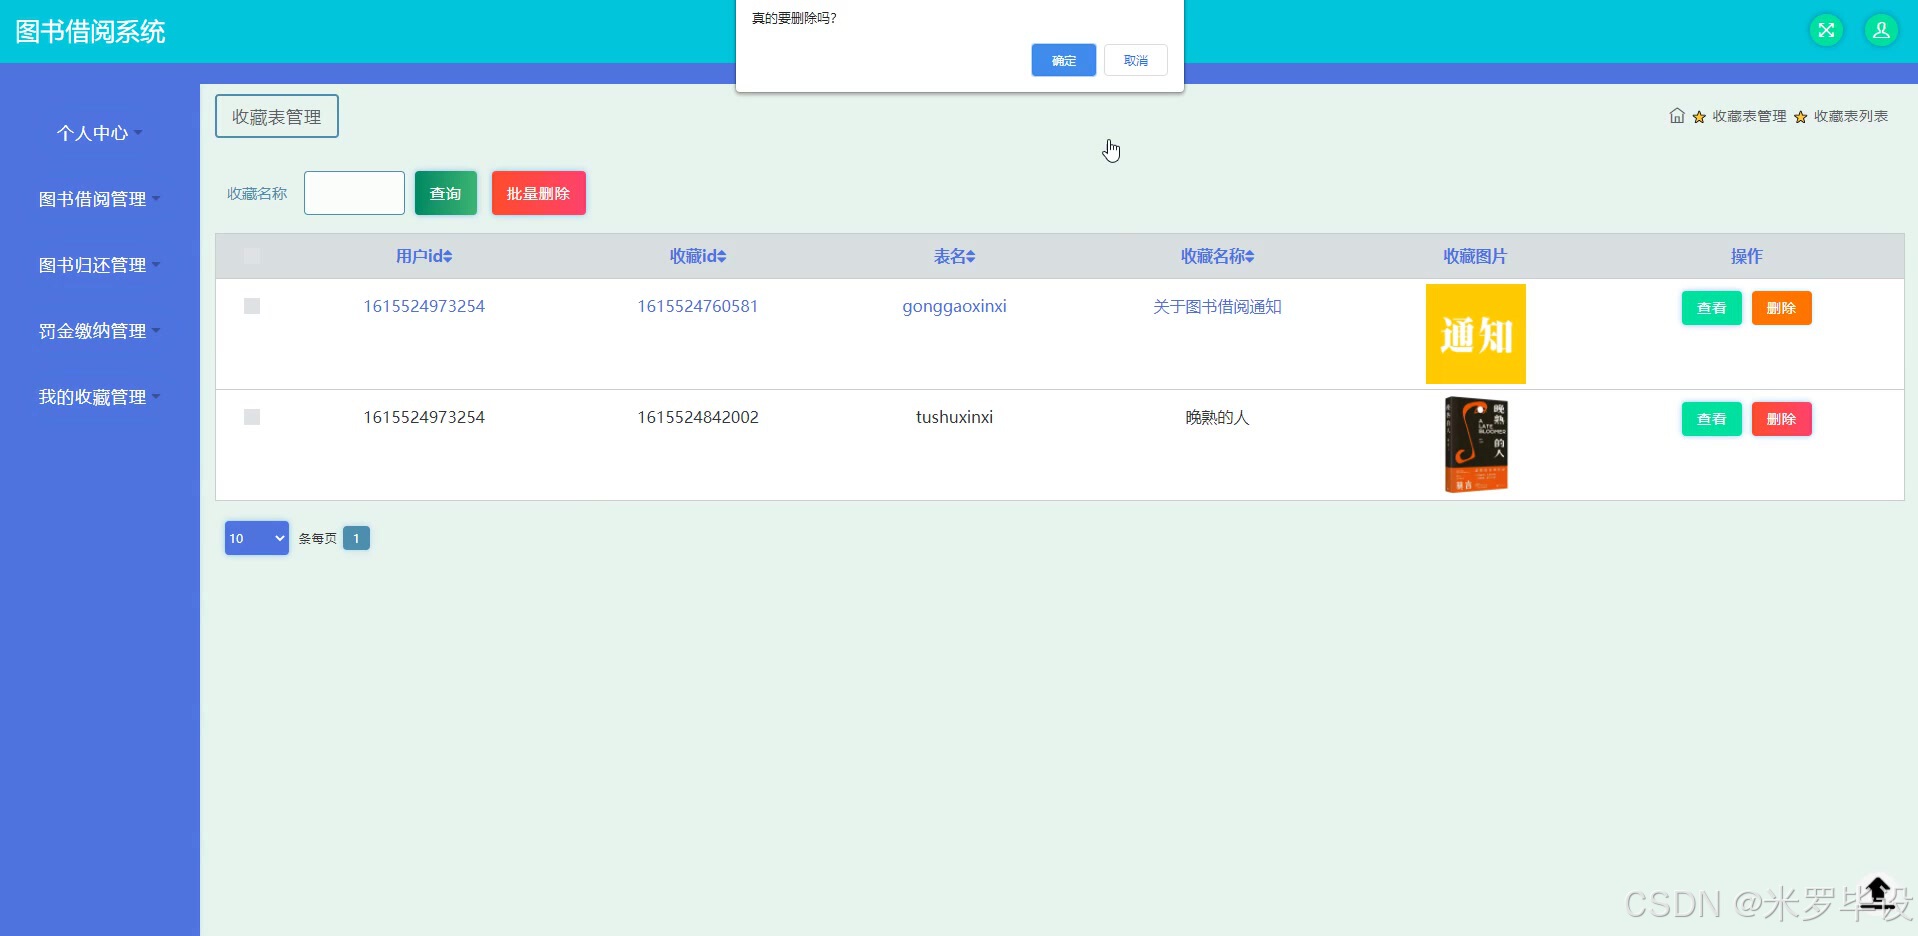Screen dimensions: 1918x936
Task: Sort table by 表名 column arrows
Action: [971, 257]
